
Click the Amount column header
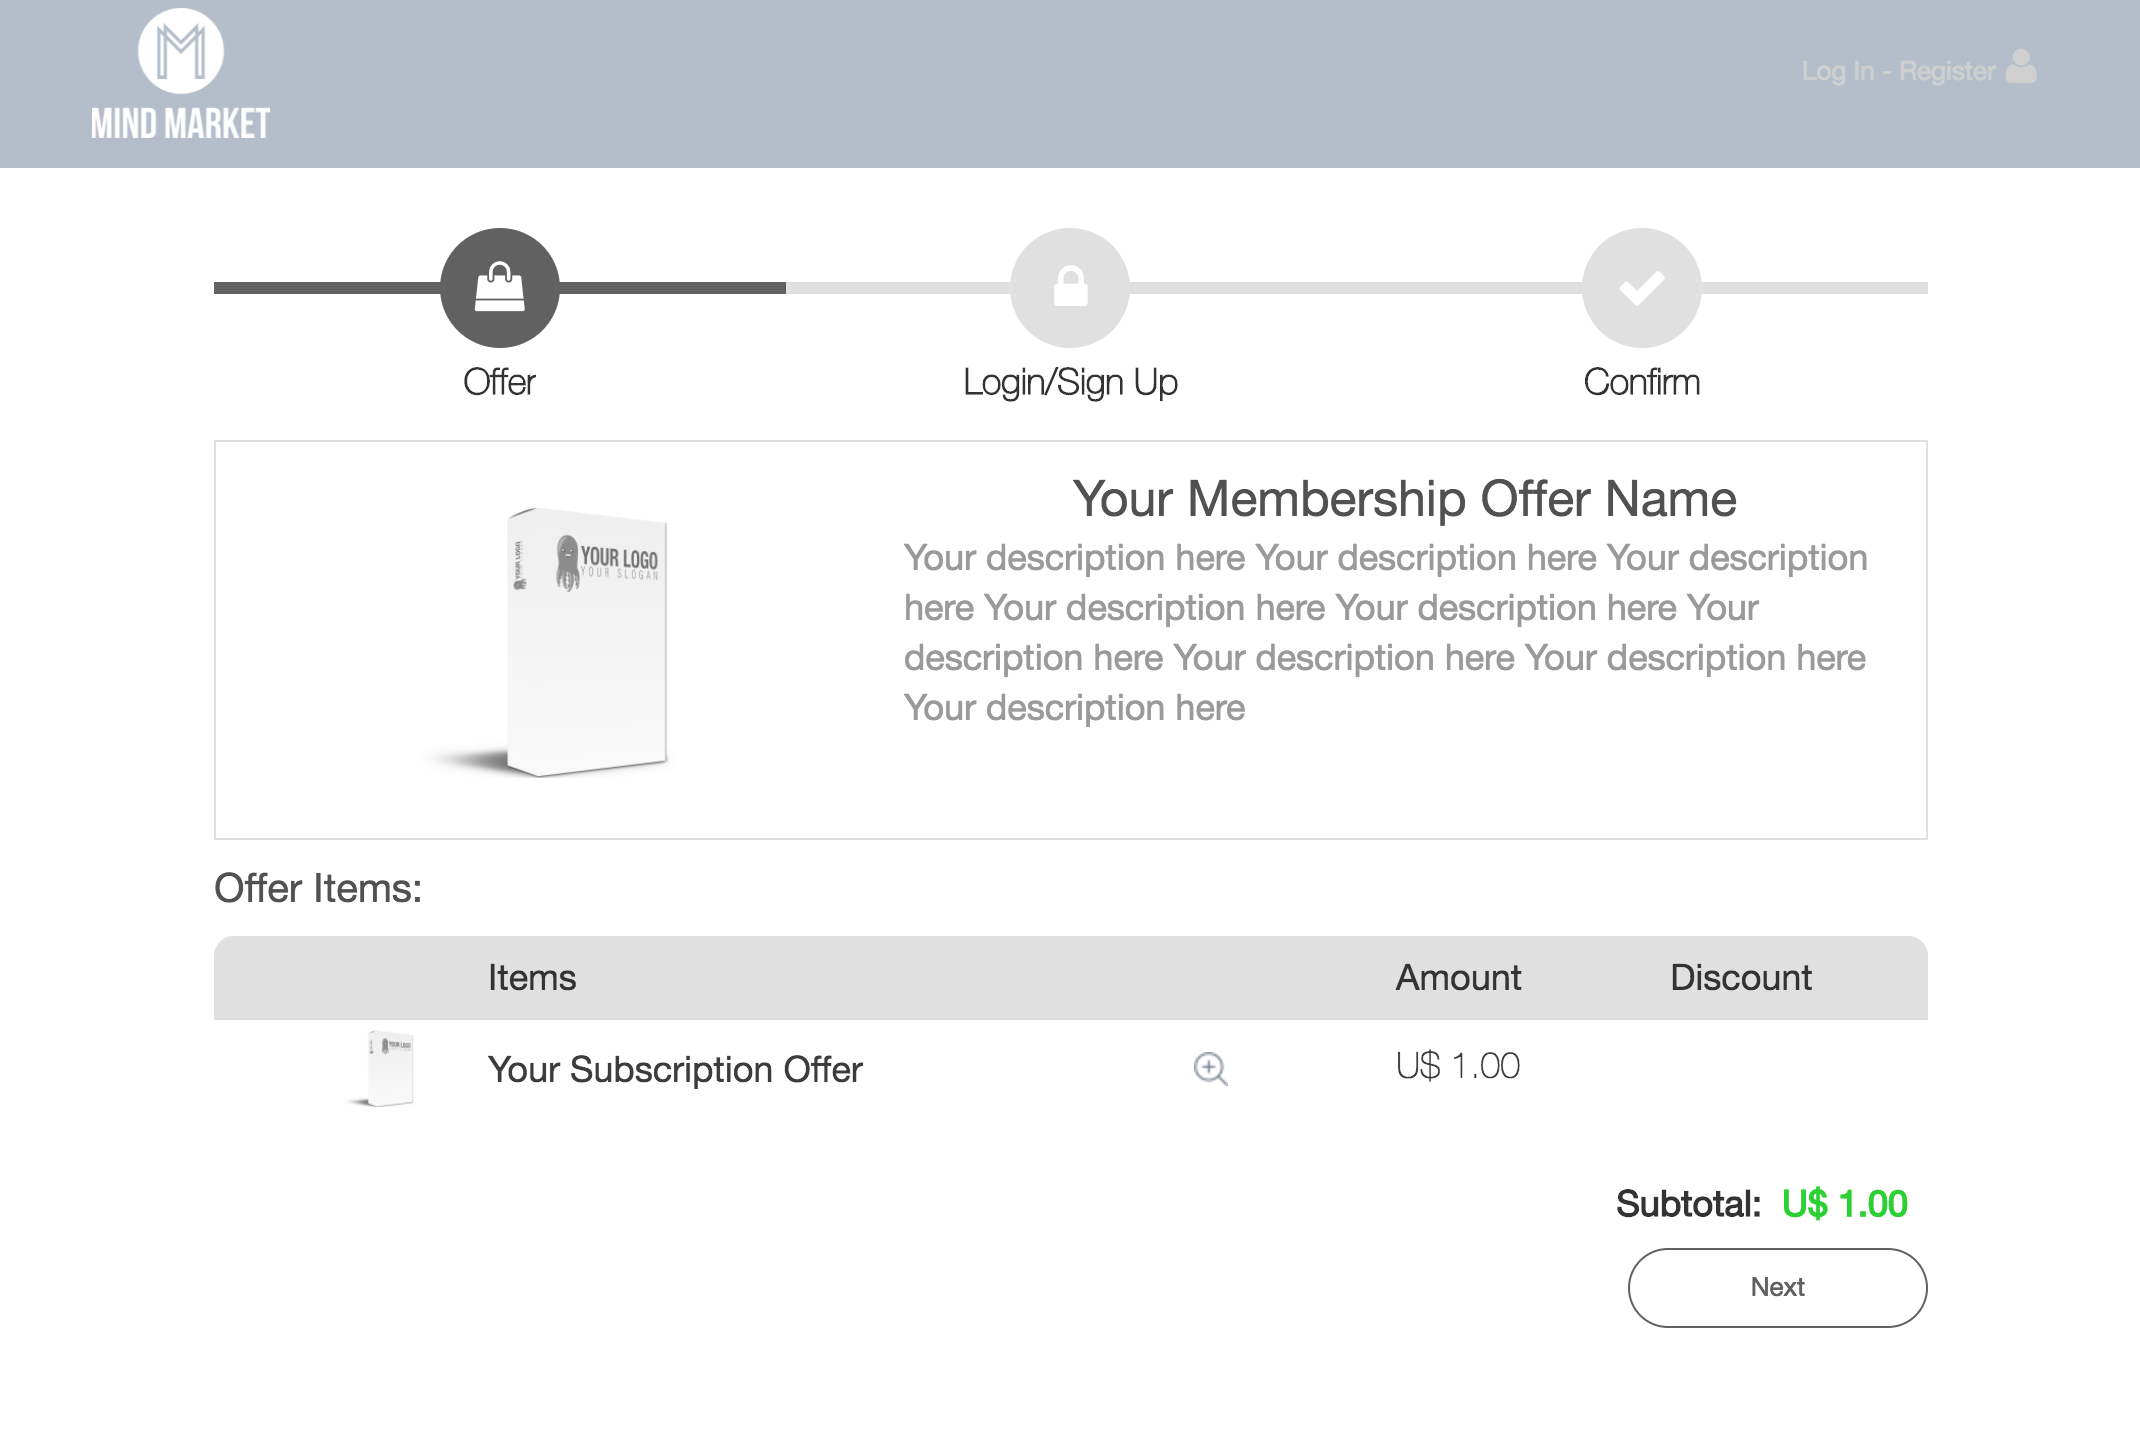tap(1458, 977)
